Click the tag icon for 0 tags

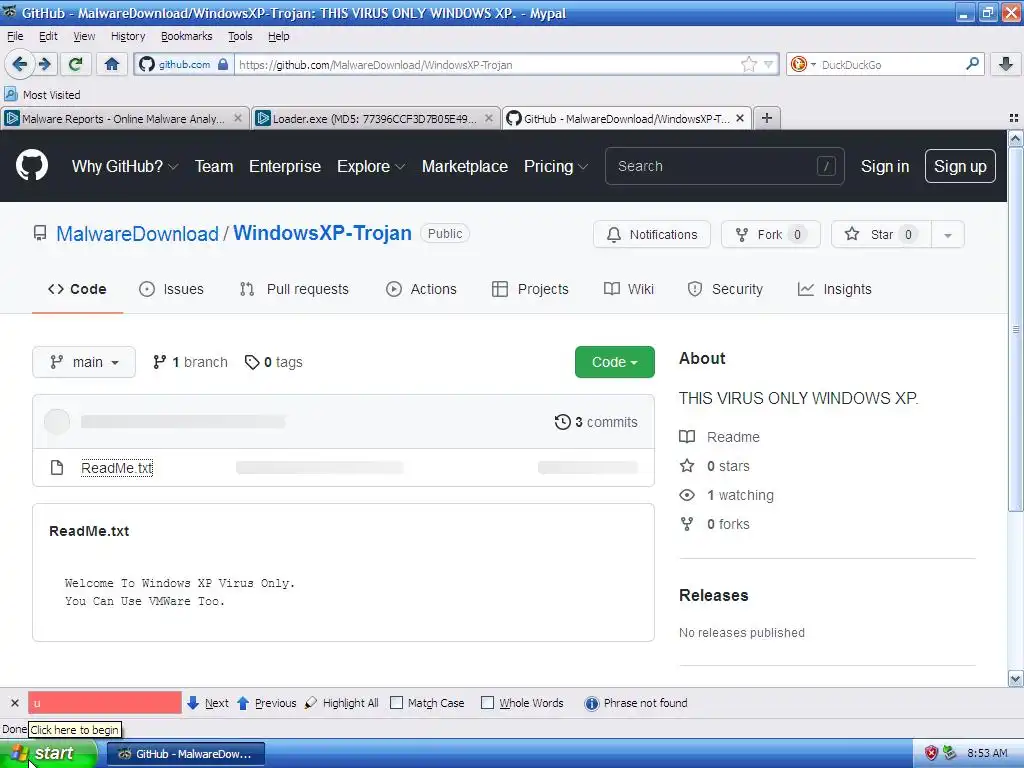click(251, 362)
